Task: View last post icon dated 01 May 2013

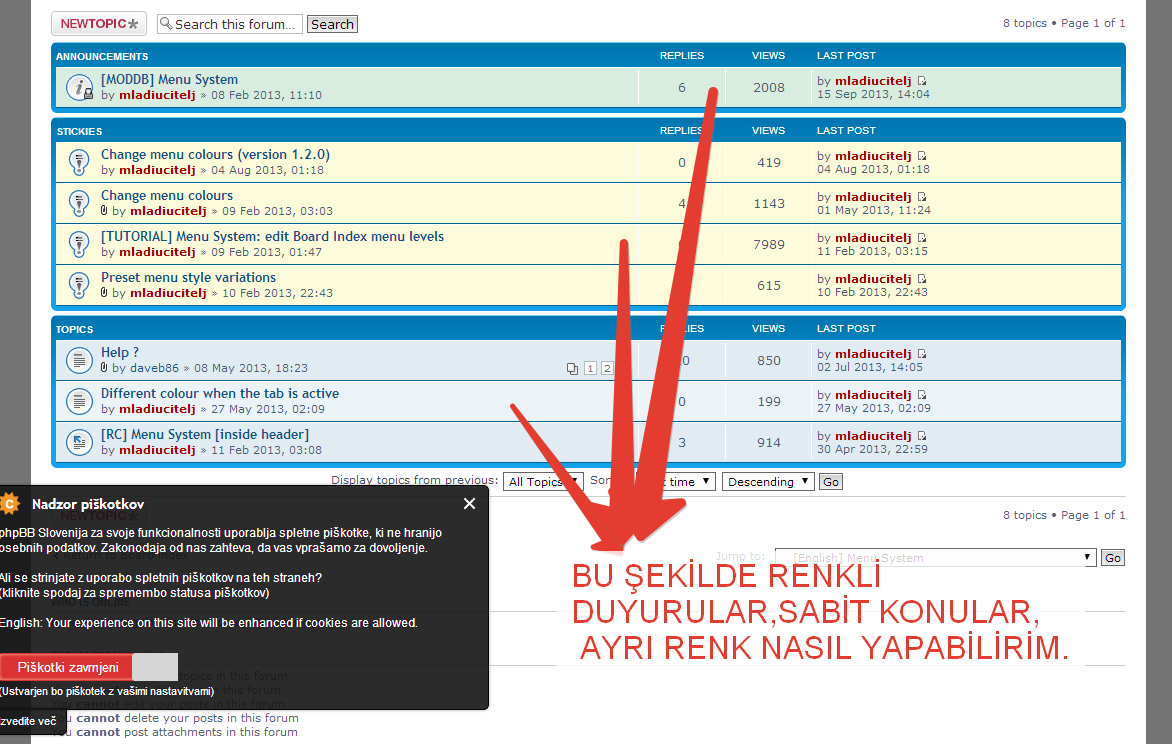Action: tap(922, 197)
